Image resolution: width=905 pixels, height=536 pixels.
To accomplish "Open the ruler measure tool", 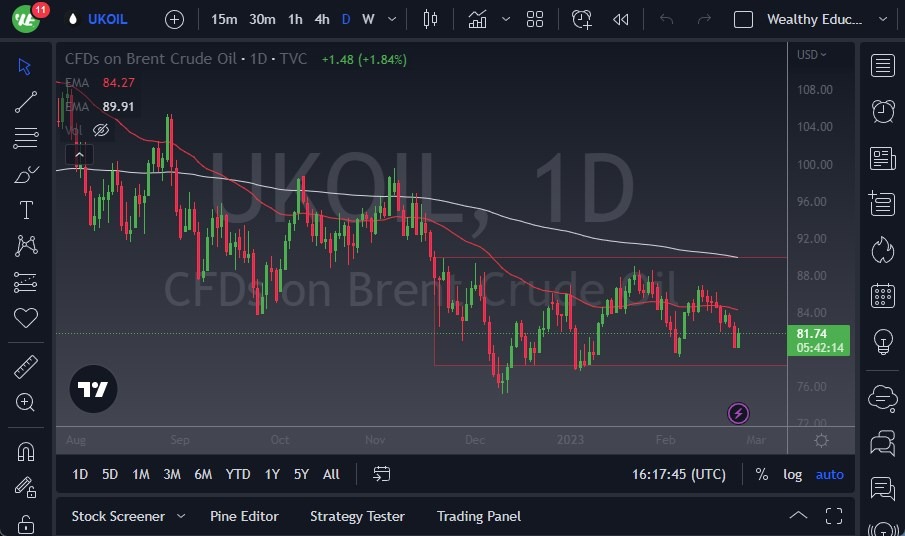I will (x=26, y=367).
